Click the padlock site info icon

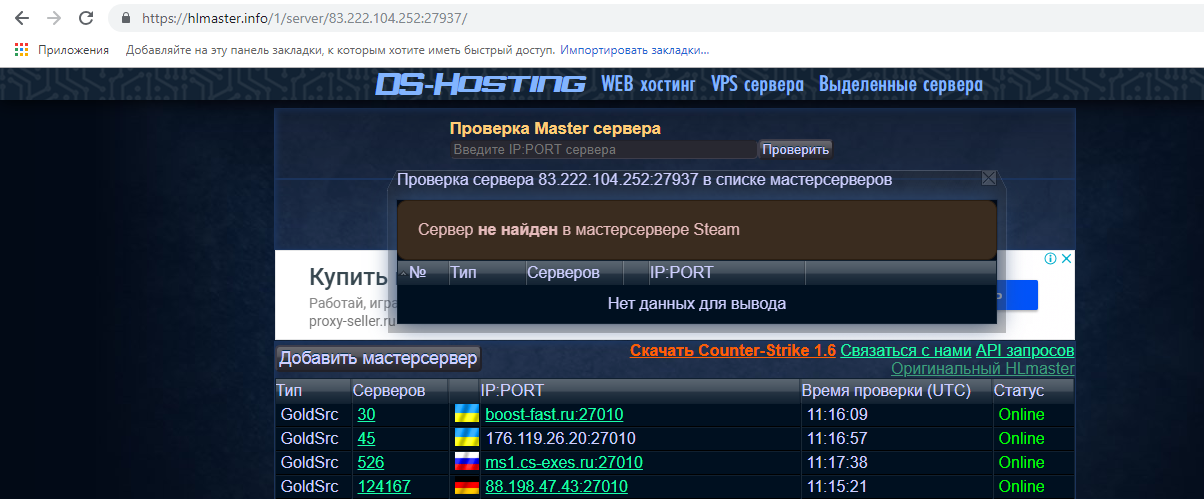[125, 19]
